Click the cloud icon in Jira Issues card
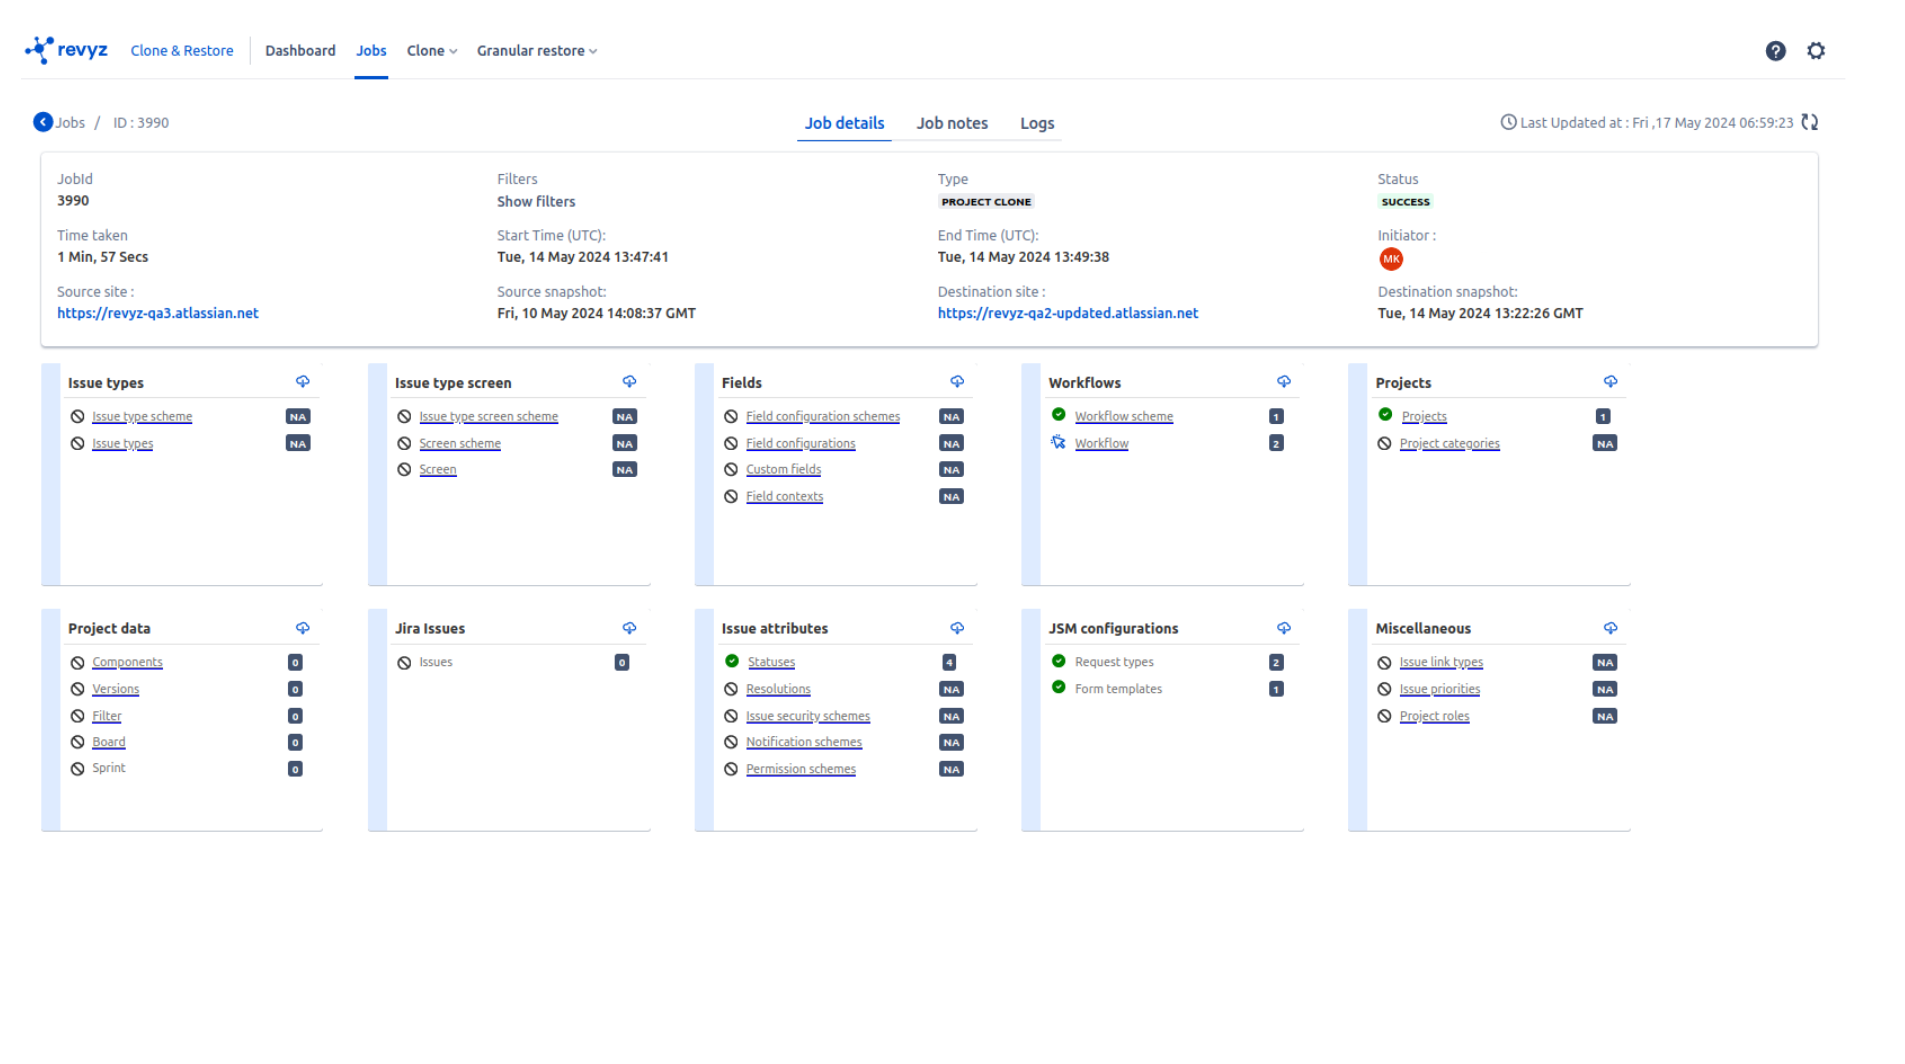This screenshot has height=1064, width=1905. click(629, 628)
